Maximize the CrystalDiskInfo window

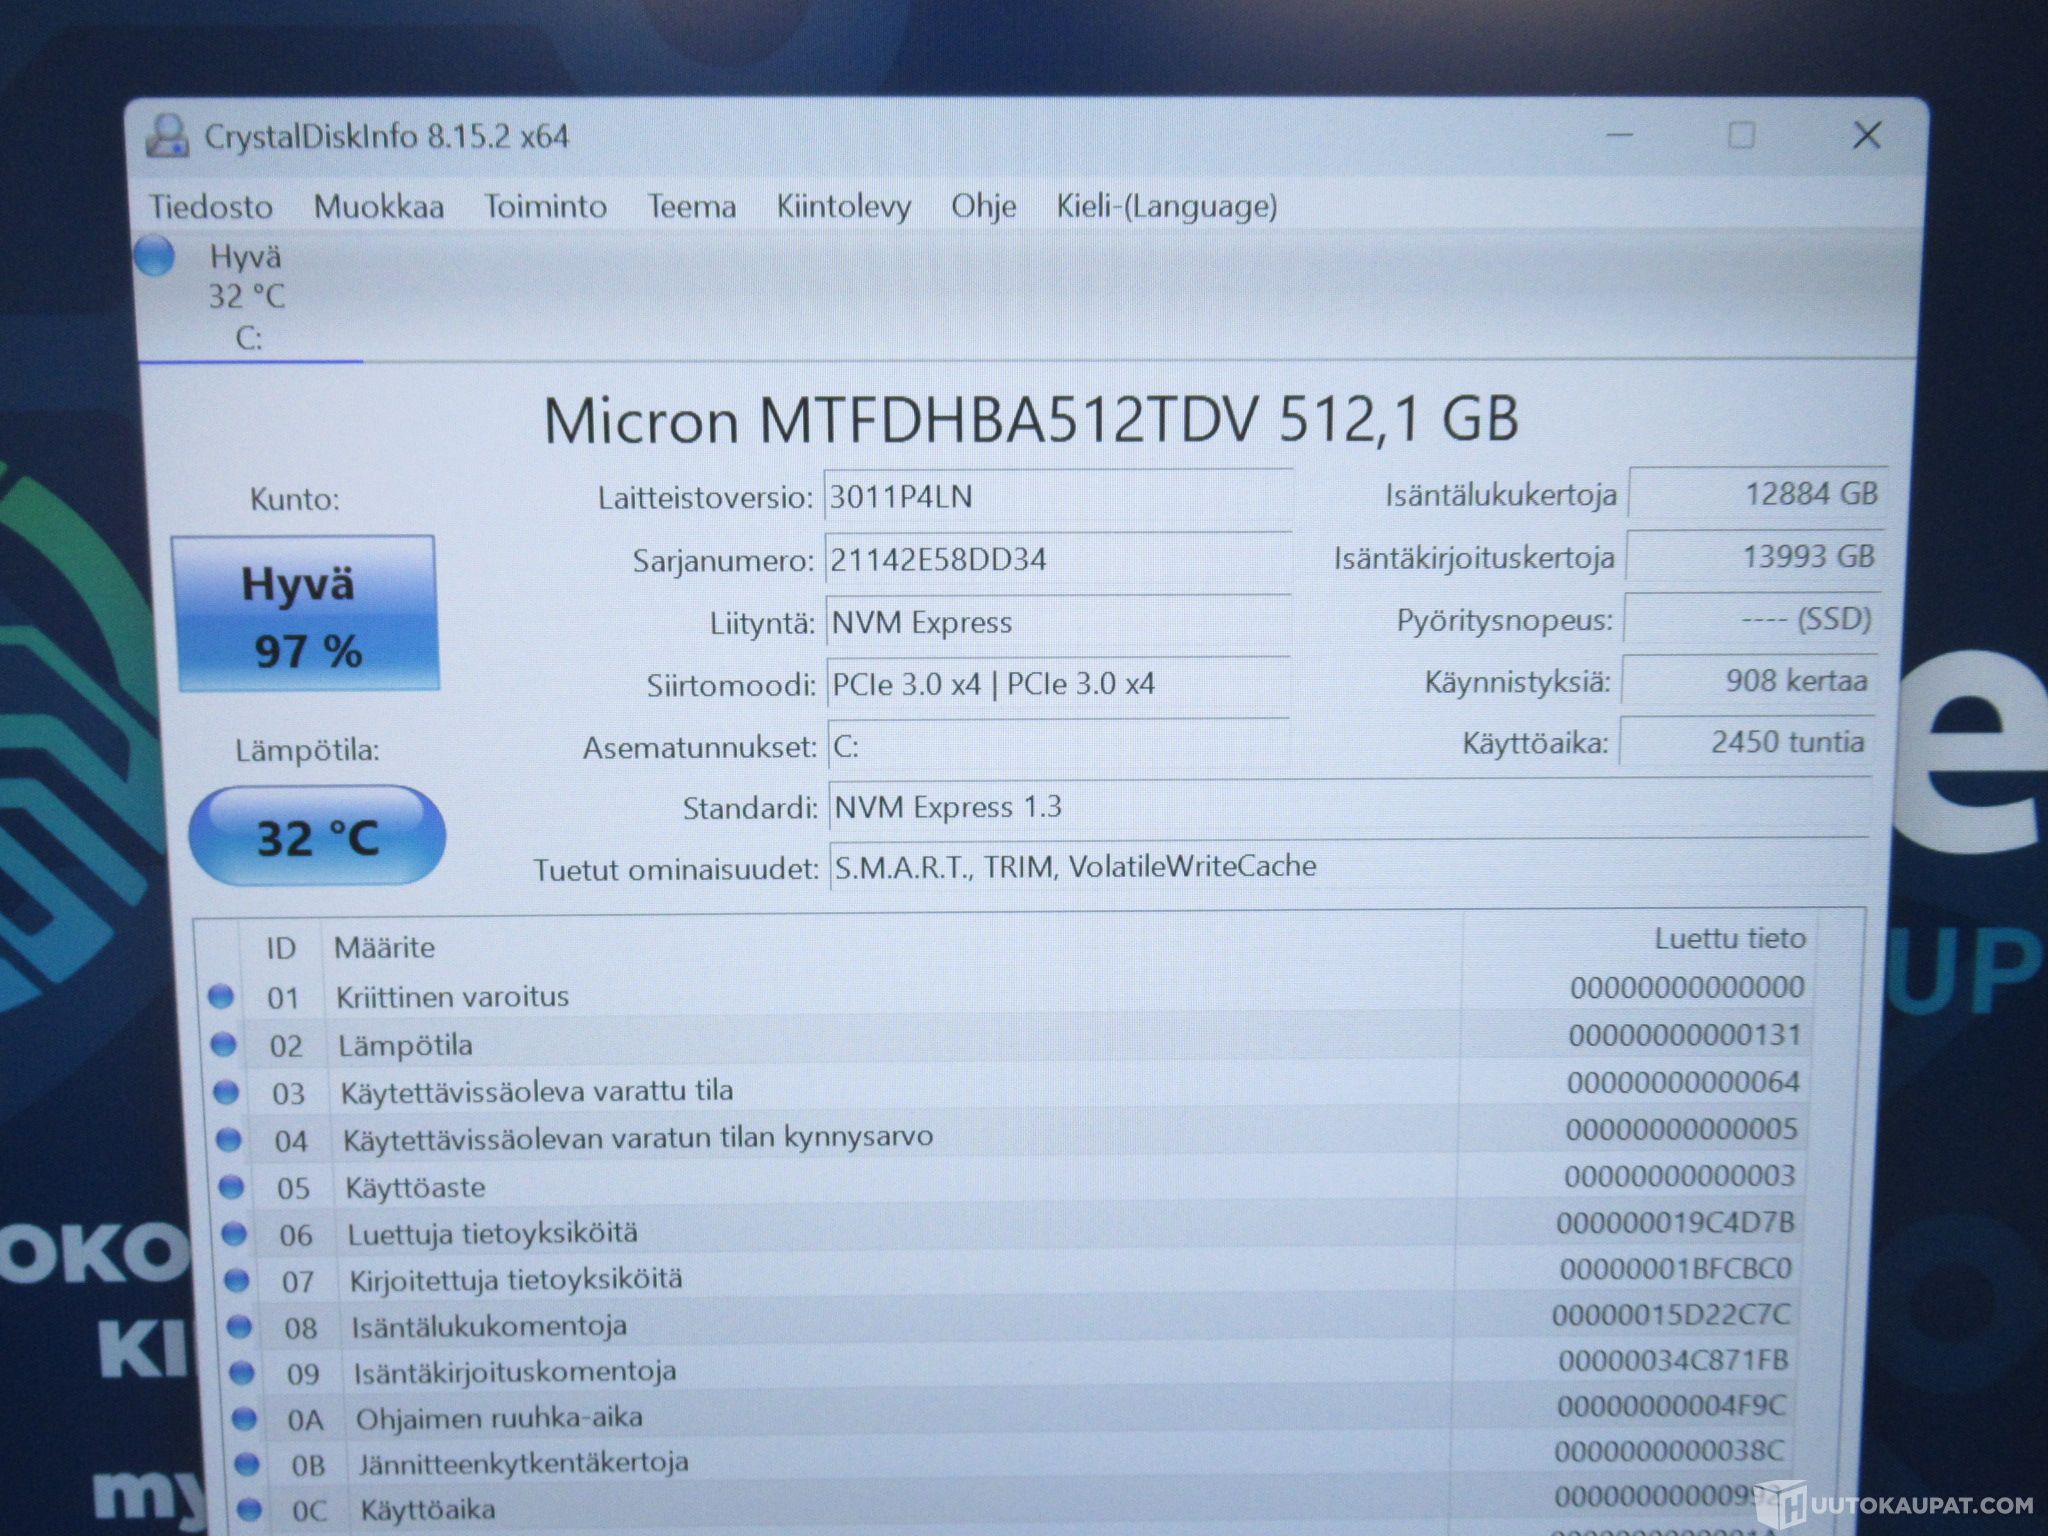click(1742, 135)
